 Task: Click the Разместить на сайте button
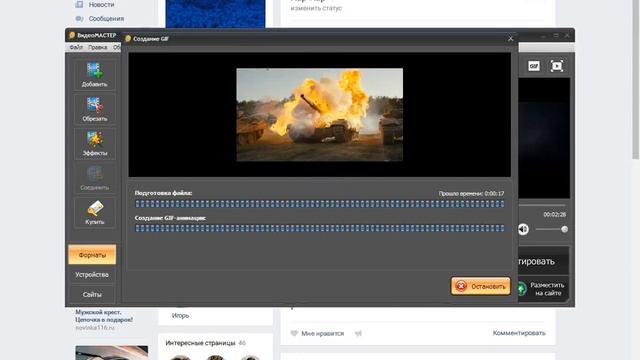[x=543, y=289]
